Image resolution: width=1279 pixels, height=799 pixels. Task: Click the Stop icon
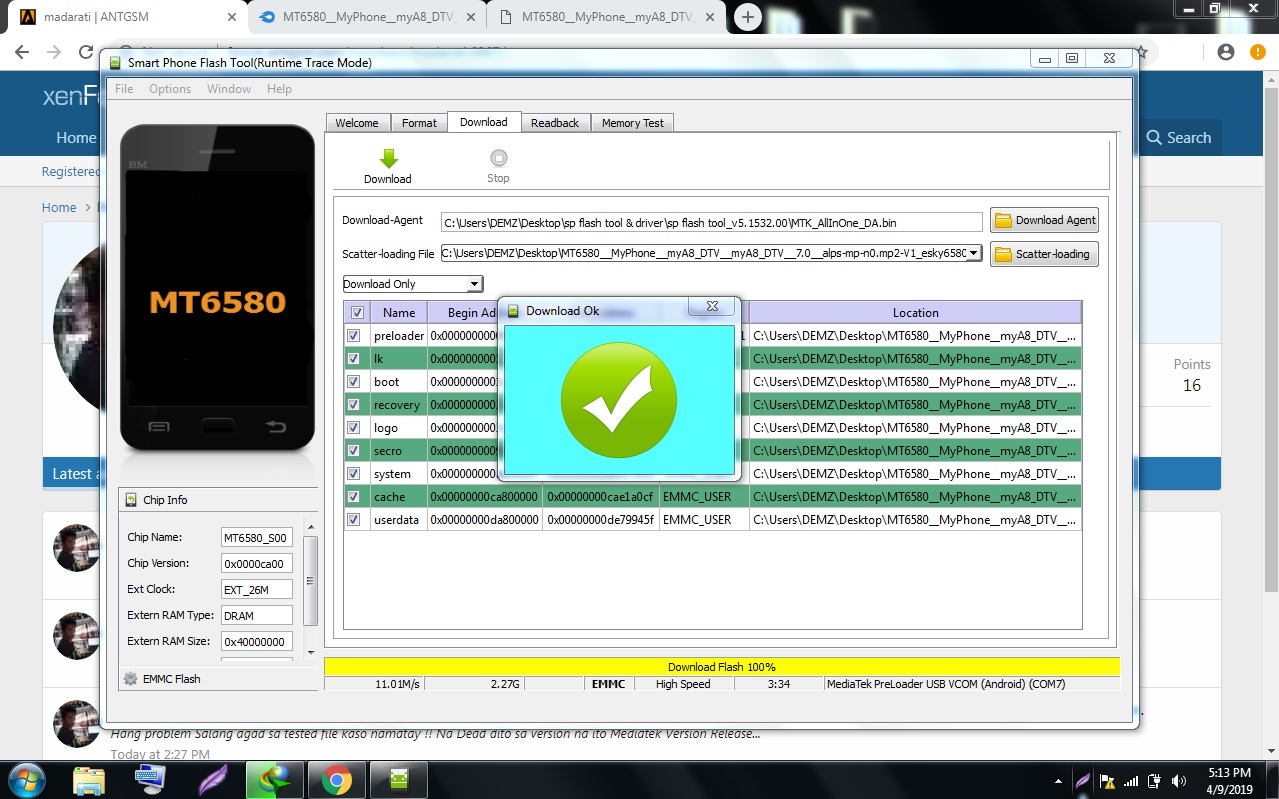[498, 158]
